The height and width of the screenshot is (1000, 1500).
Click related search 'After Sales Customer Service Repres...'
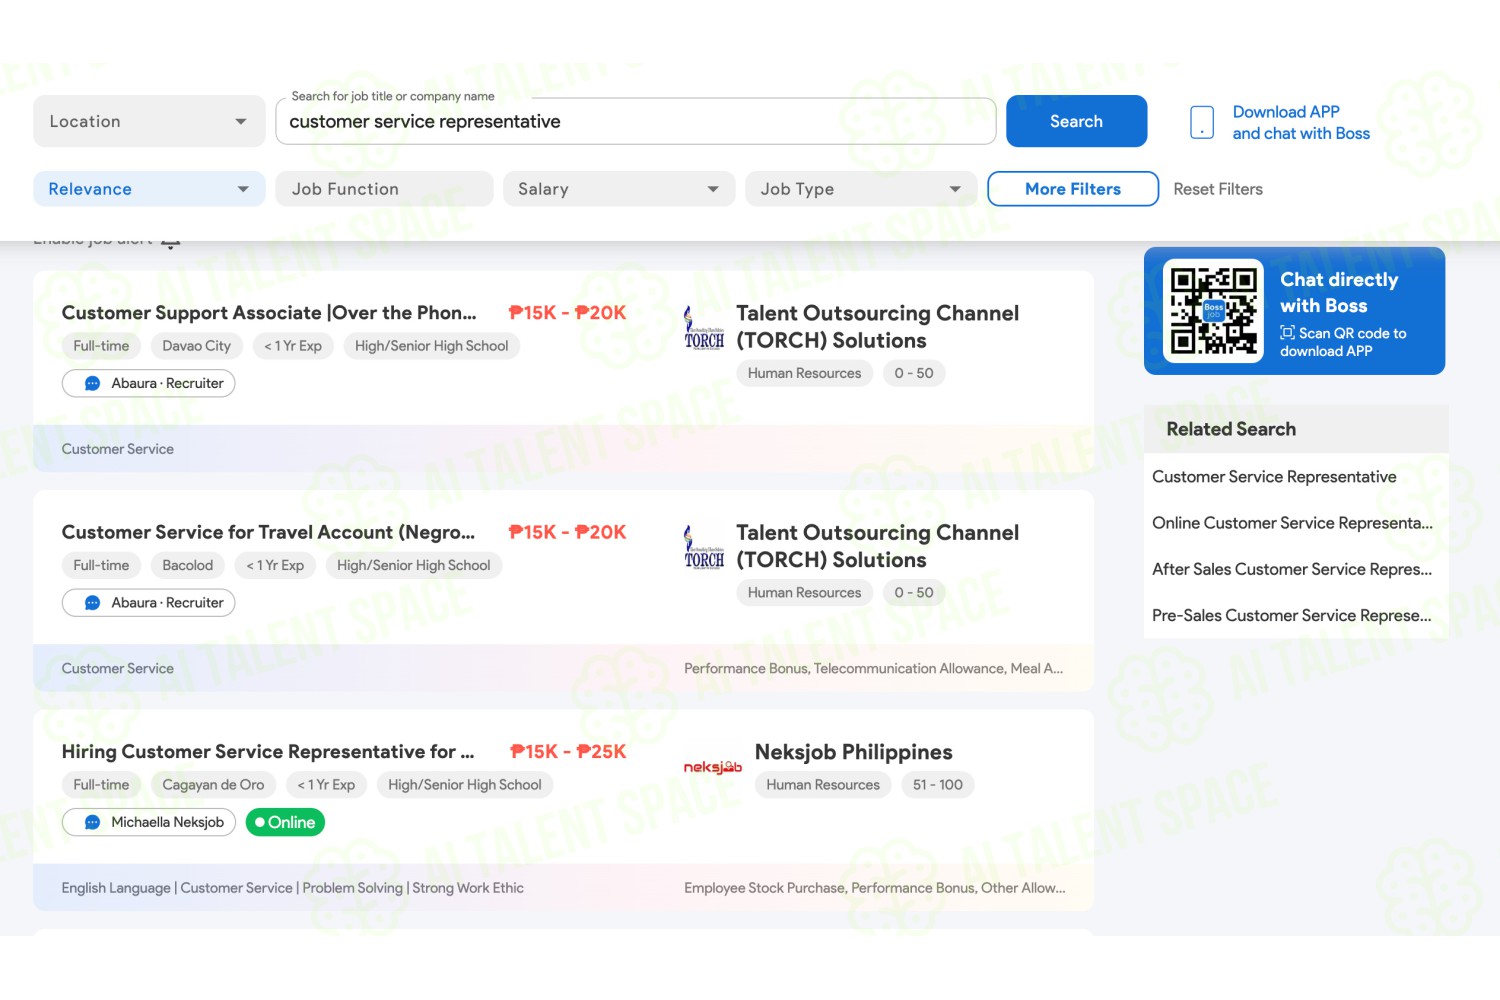coord(1292,569)
